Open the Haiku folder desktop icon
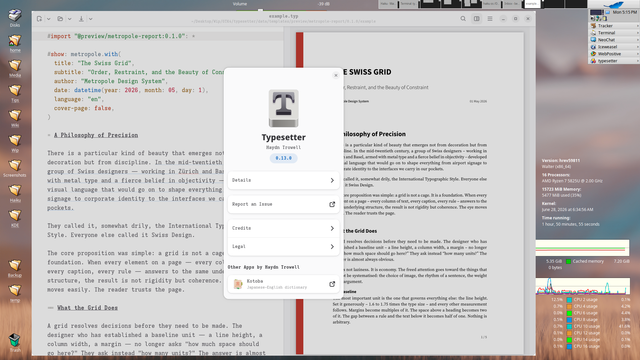Screen dimensions: 640x360 tap(15, 193)
